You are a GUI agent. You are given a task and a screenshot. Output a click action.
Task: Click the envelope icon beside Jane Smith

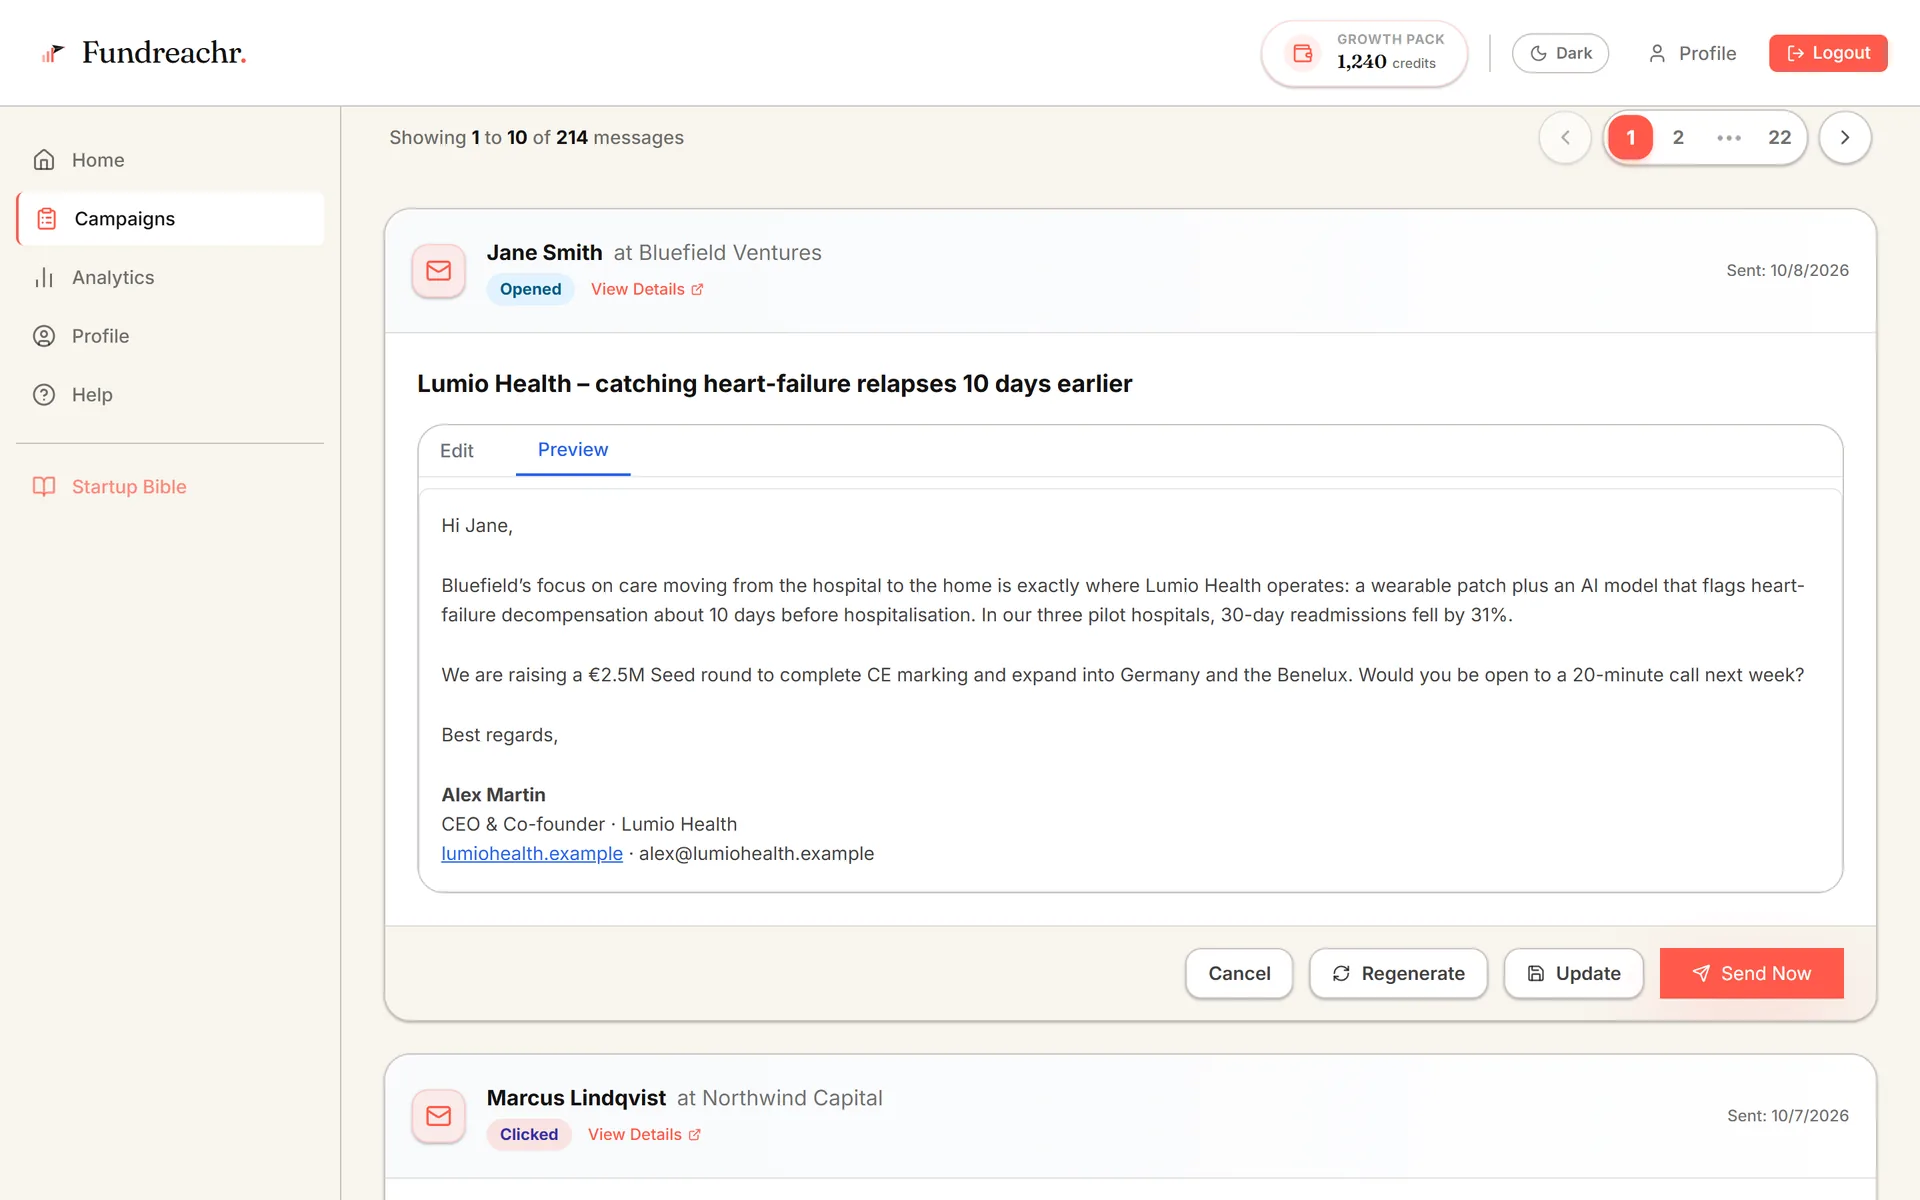coord(439,271)
